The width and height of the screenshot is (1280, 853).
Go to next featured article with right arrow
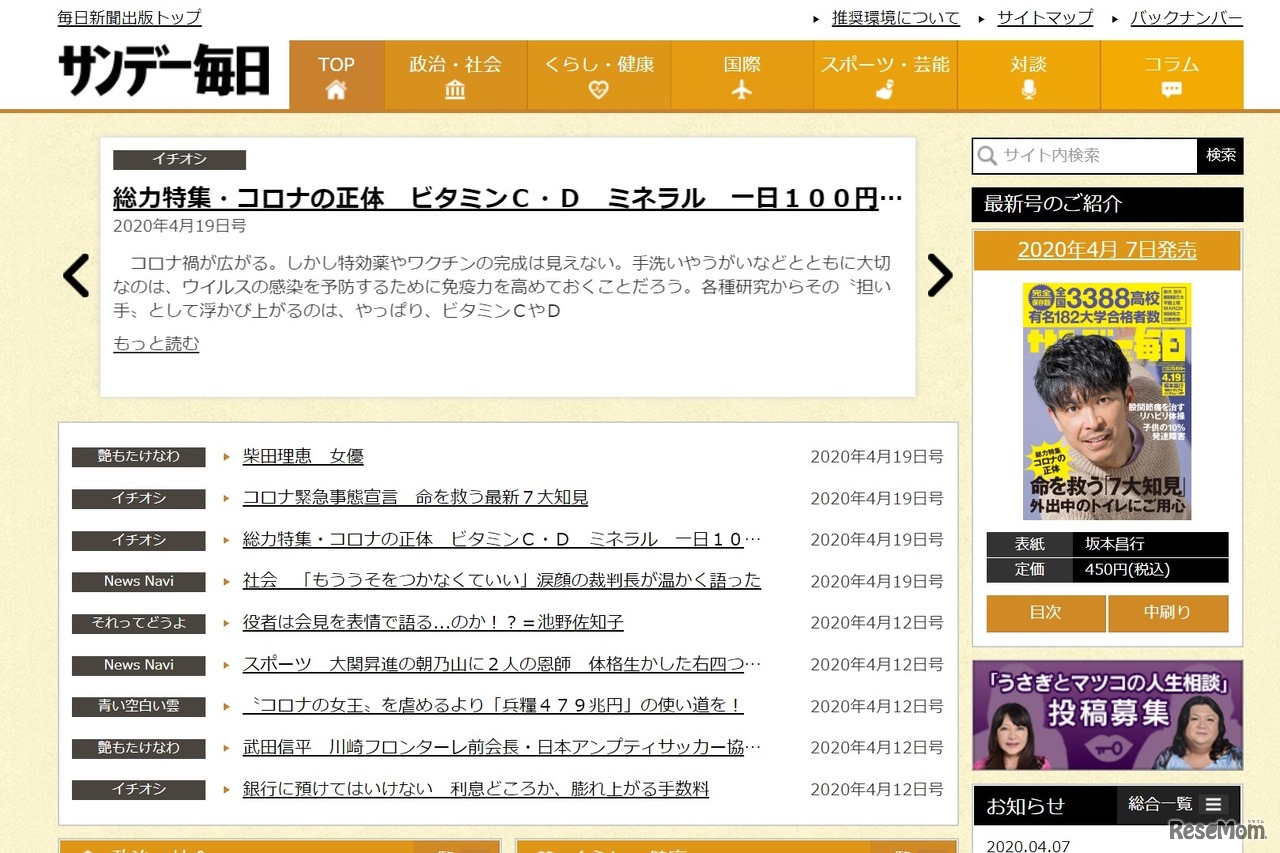click(x=939, y=276)
